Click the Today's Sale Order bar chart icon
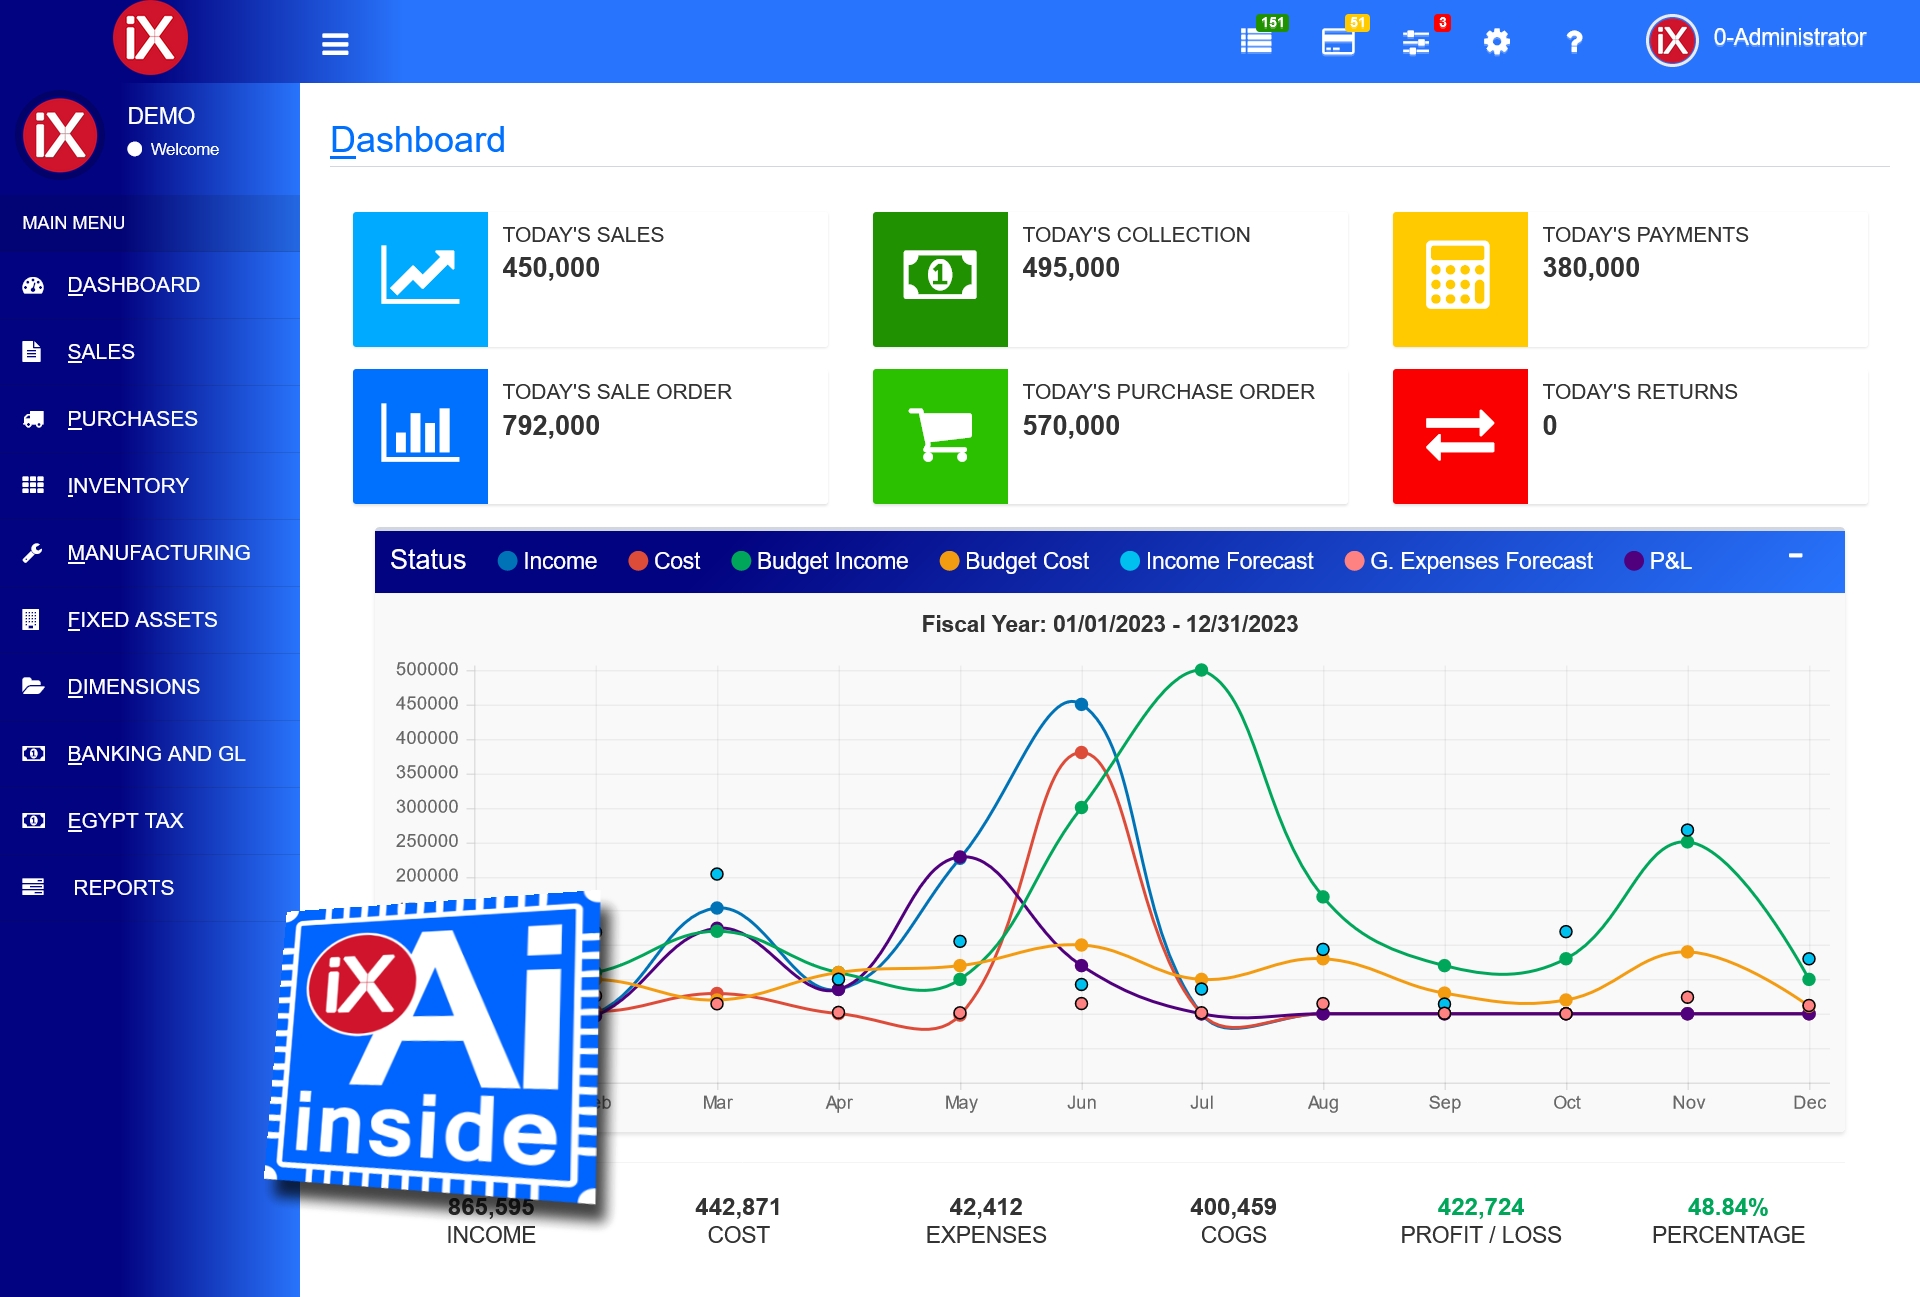The width and height of the screenshot is (1920, 1297). [420, 436]
